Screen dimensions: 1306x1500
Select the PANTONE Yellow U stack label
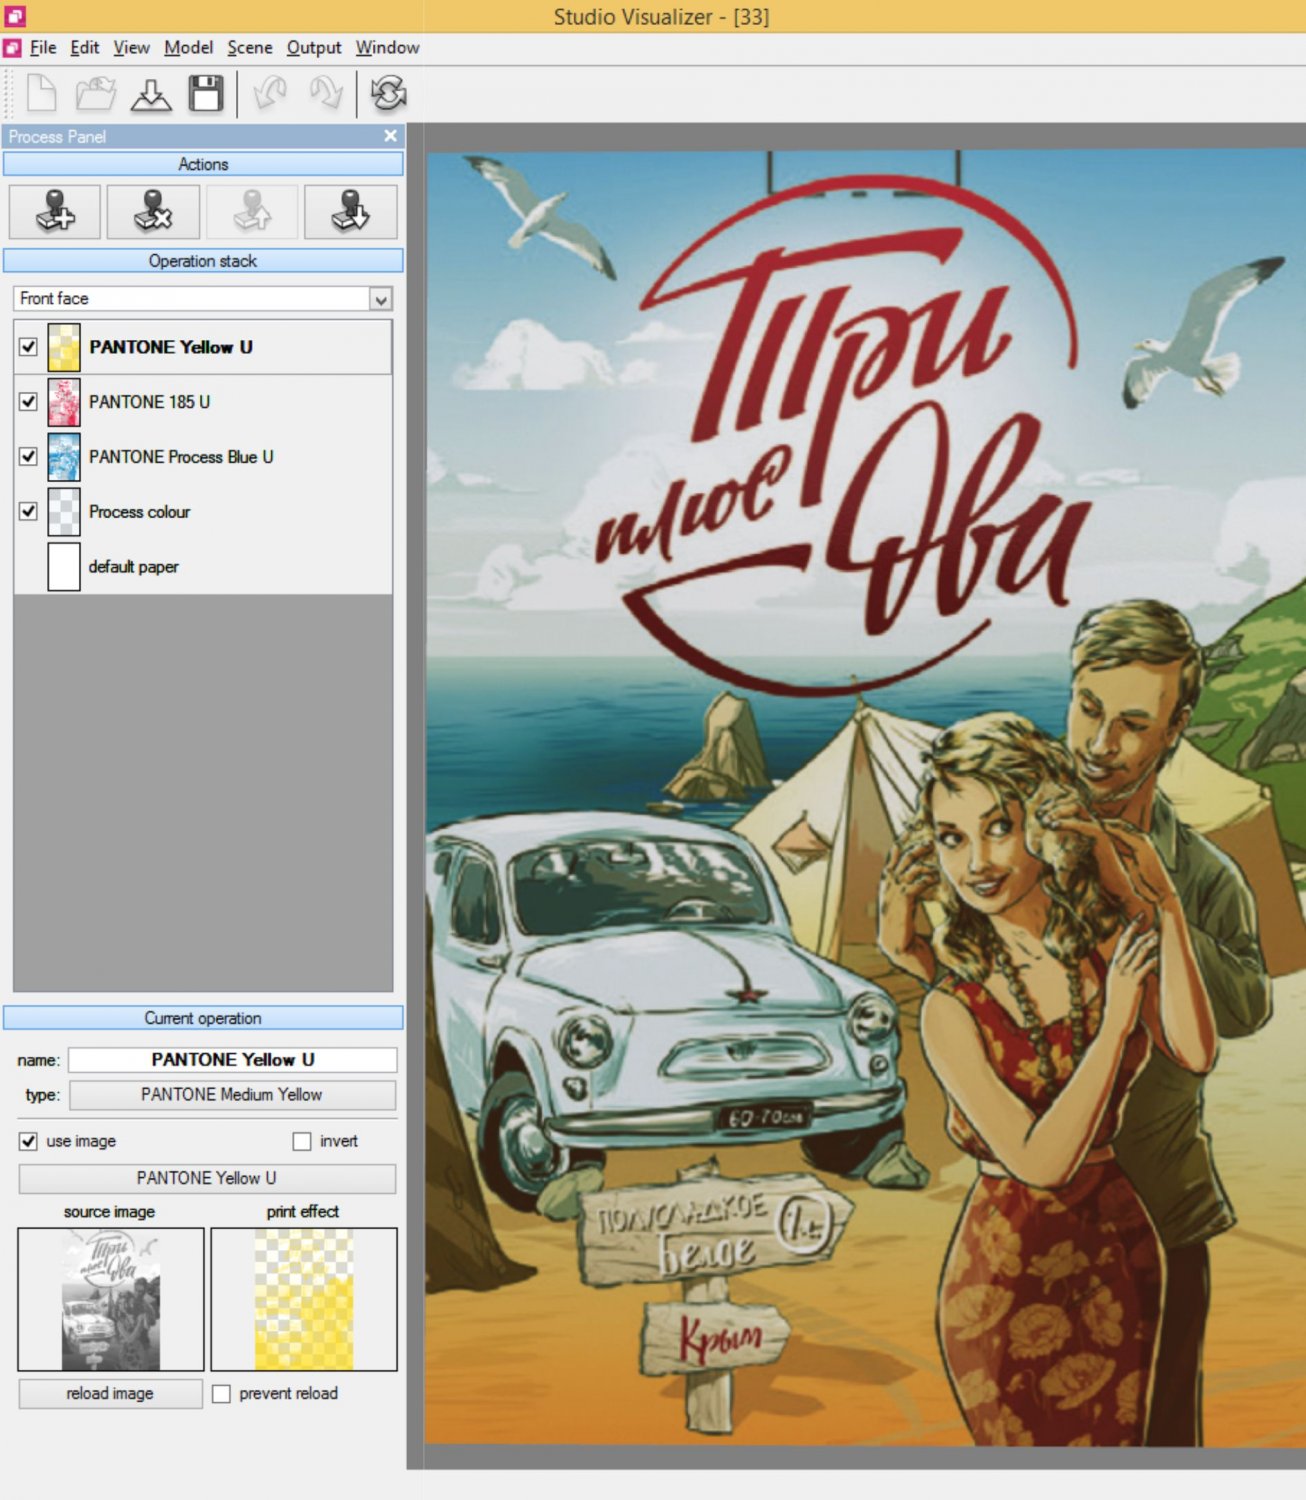click(x=171, y=347)
